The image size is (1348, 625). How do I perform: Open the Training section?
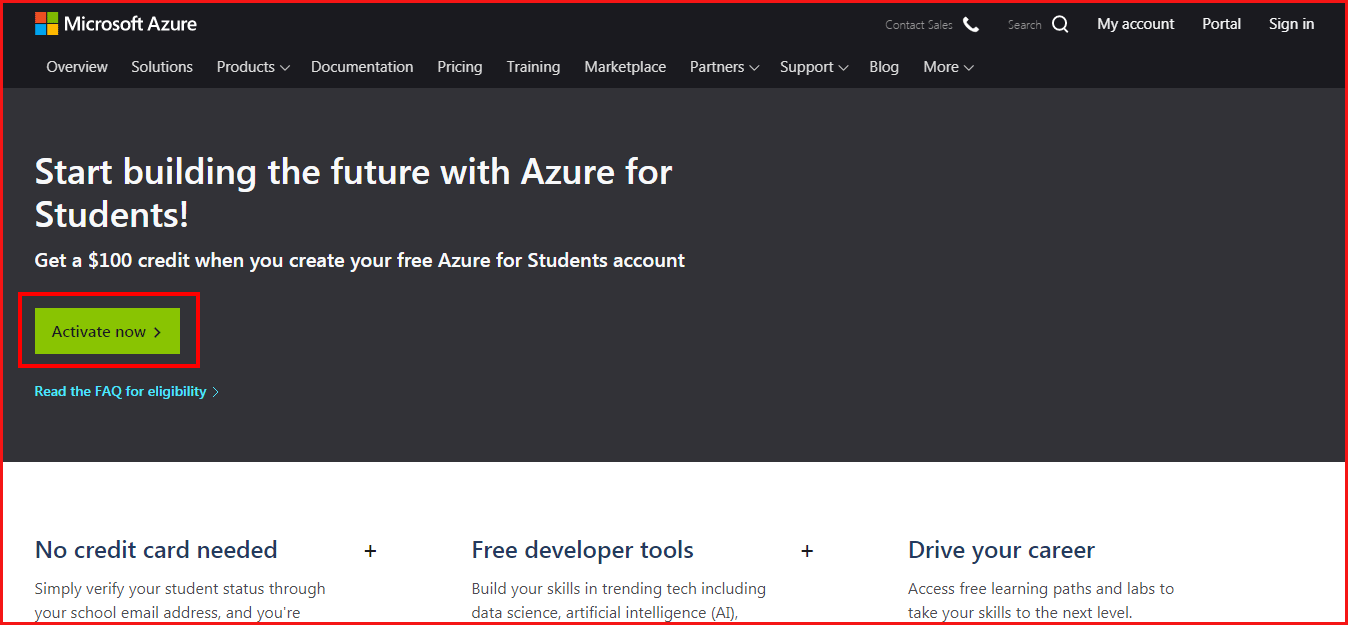pos(533,67)
